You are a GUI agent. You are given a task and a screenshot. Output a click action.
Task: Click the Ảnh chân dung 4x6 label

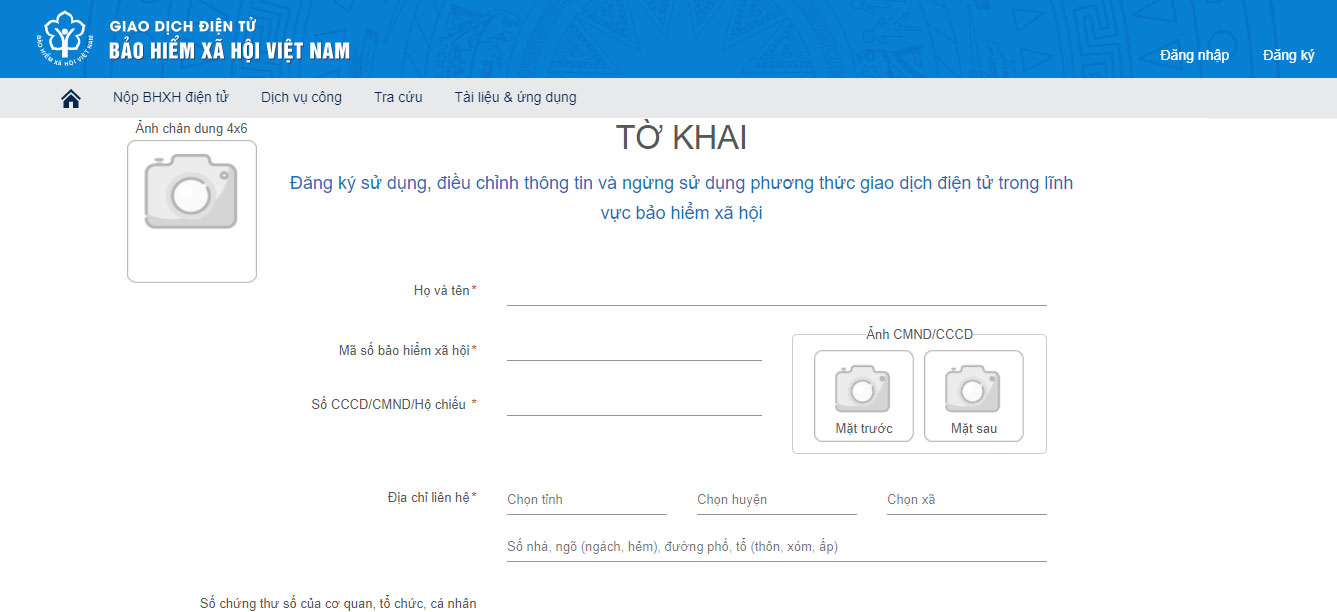pyautogui.click(x=191, y=129)
